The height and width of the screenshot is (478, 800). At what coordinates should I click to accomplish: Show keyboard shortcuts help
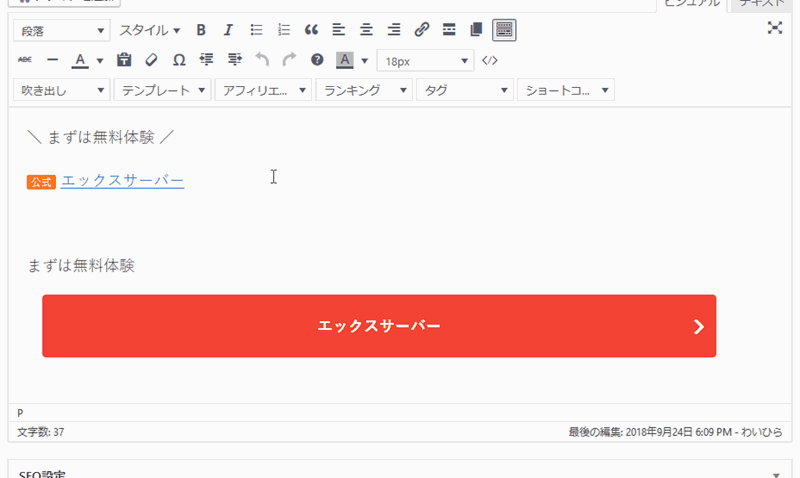317,60
